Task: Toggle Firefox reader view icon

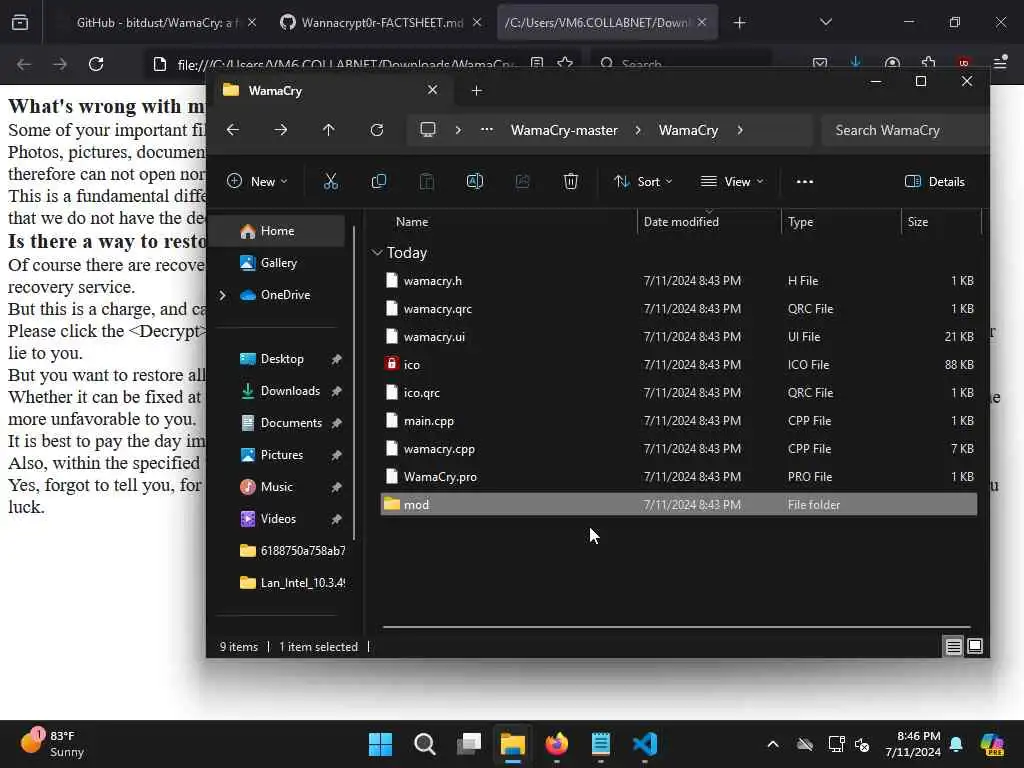Action: click(x=537, y=63)
